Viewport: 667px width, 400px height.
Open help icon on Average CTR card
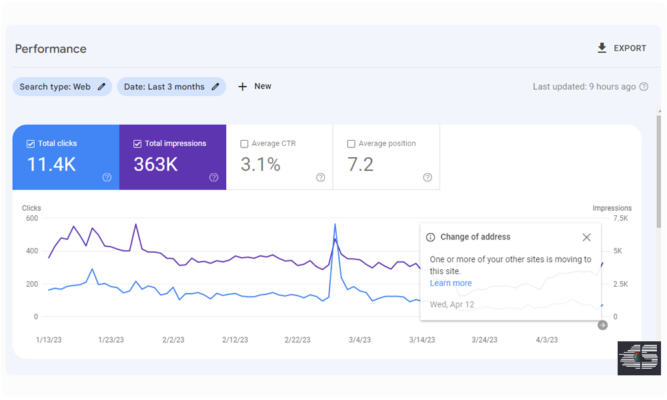pos(320,177)
